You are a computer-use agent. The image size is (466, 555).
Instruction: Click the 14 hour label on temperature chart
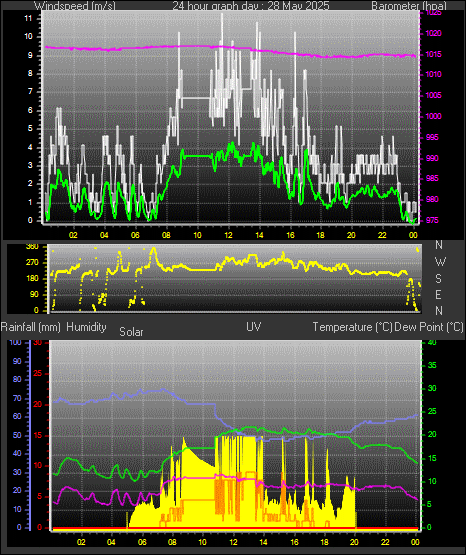(263, 542)
